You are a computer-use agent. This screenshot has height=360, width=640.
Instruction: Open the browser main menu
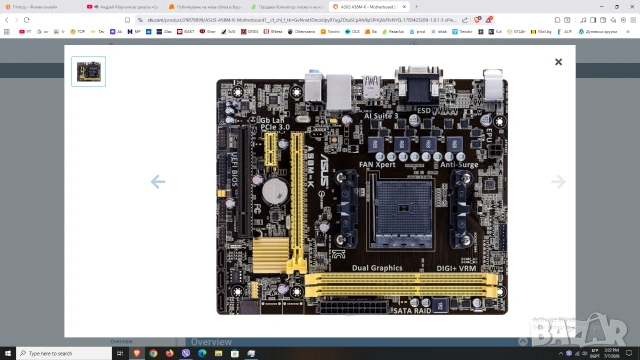(633, 20)
